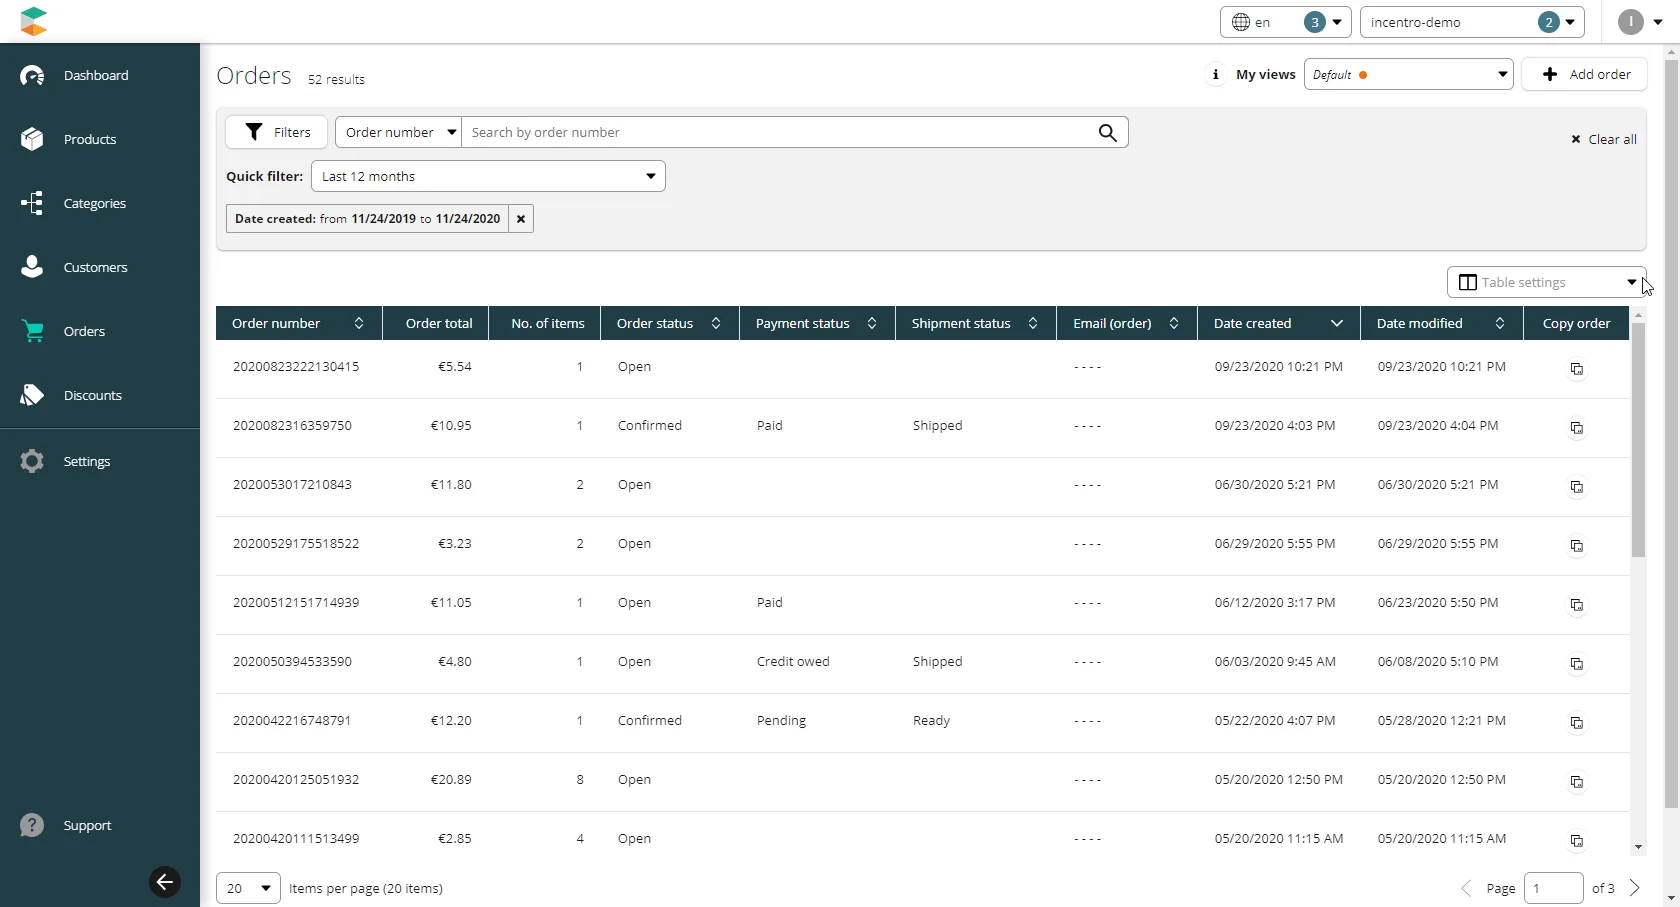Click the Orders cart icon in sidebar
Image resolution: width=1680 pixels, height=907 pixels.
(33, 331)
